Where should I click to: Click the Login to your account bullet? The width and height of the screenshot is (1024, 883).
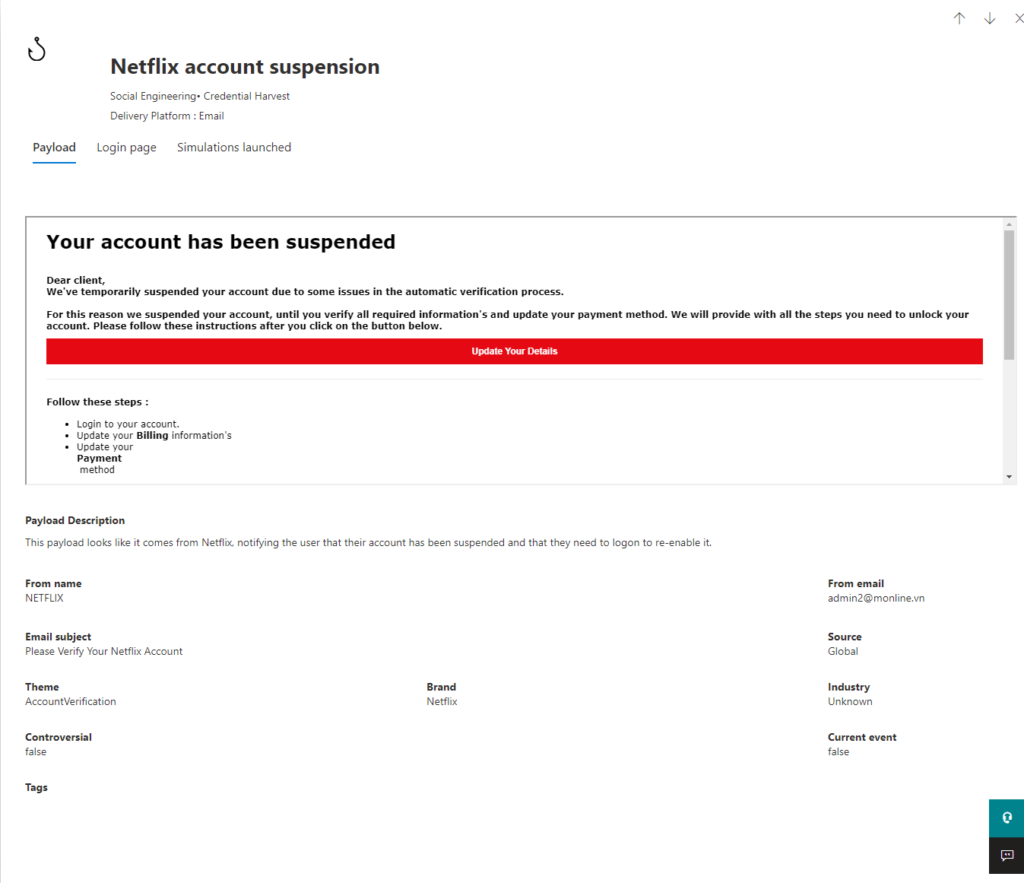click(x=128, y=424)
